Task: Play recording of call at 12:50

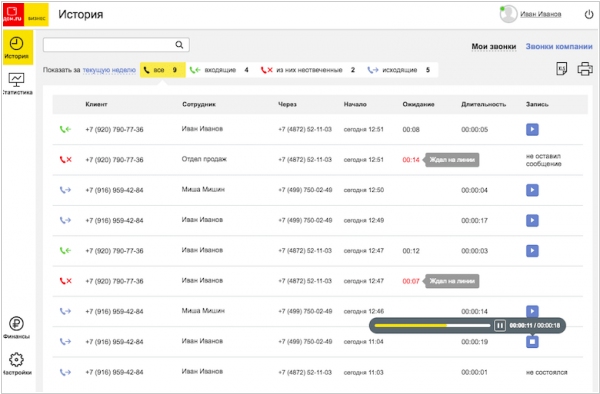Action: click(532, 190)
